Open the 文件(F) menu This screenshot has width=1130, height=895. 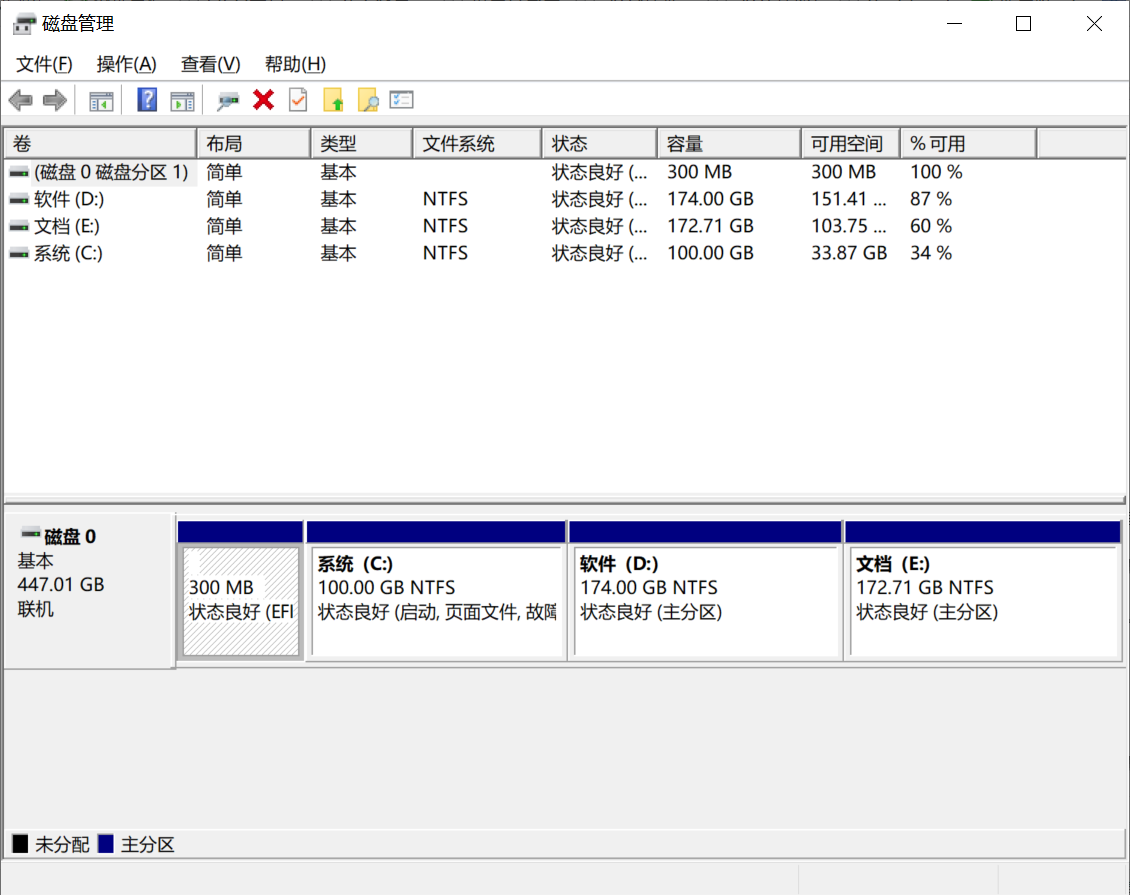point(44,64)
